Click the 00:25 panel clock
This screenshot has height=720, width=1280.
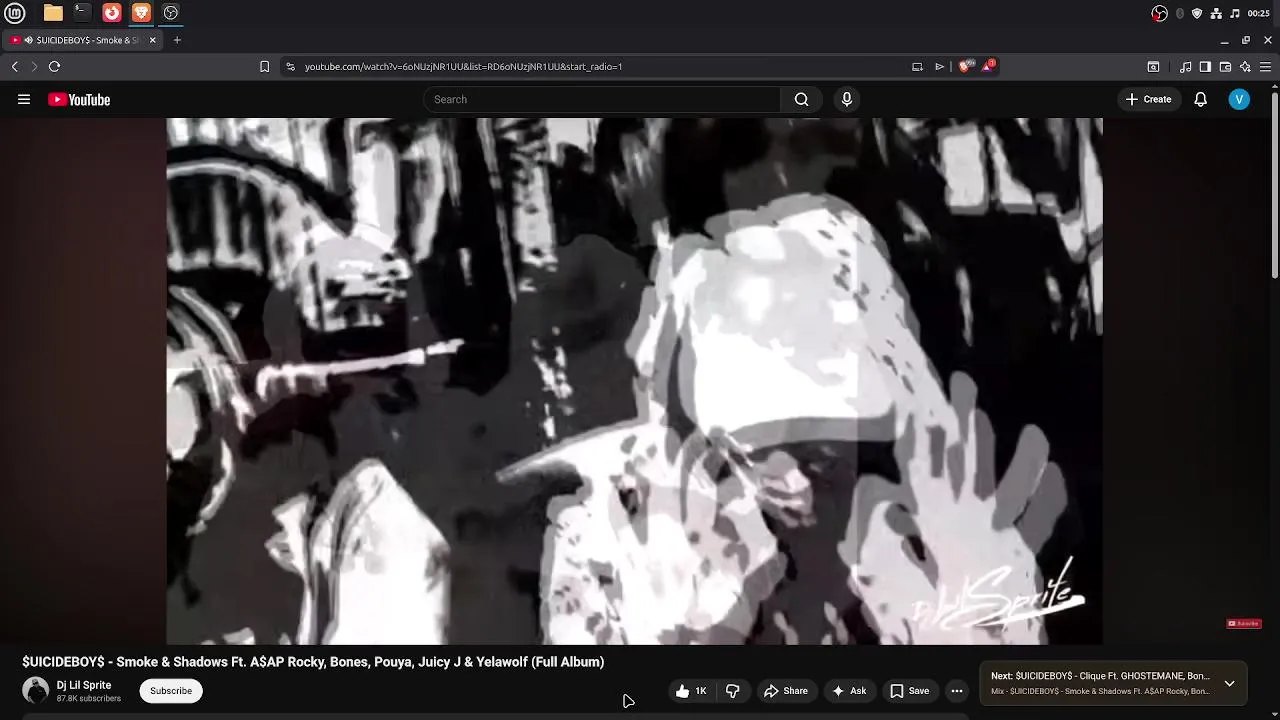pos(1258,13)
